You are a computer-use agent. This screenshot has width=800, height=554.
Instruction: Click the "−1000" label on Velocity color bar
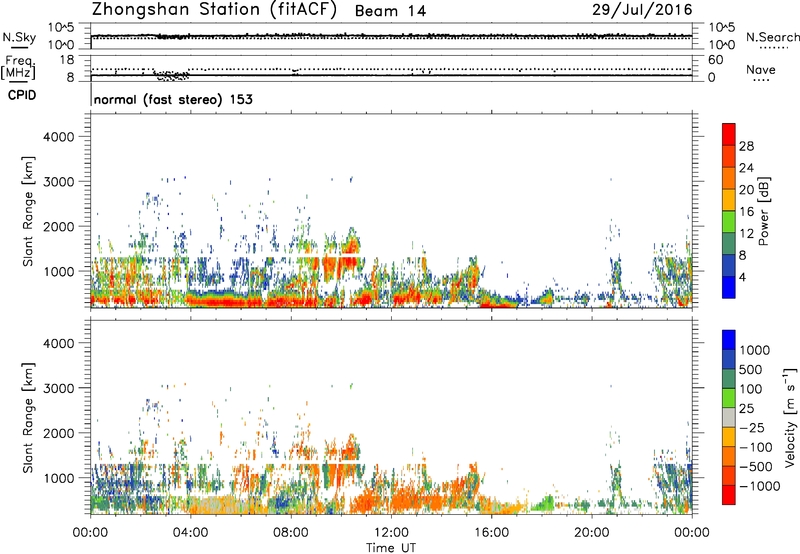(759, 486)
